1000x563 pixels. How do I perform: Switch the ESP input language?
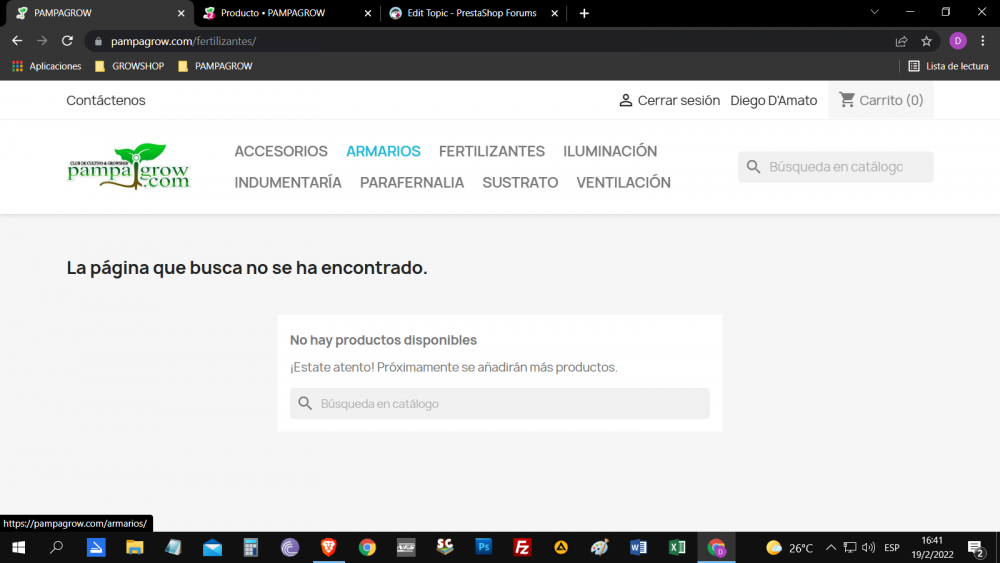(892, 547)
